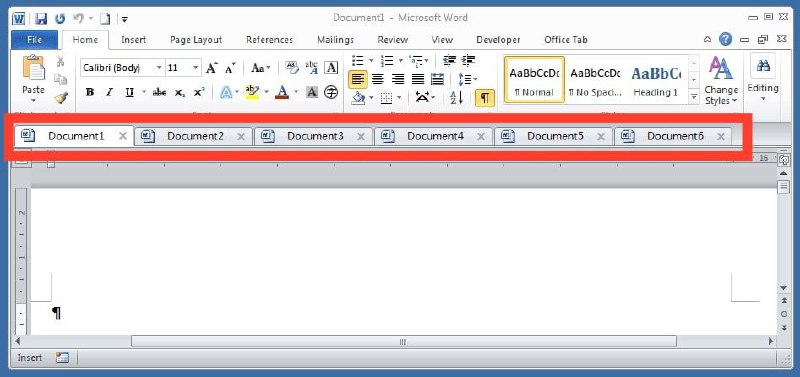Open the Change Case Aa menu
Screen dimensions: 800x377
coord(260,68)
